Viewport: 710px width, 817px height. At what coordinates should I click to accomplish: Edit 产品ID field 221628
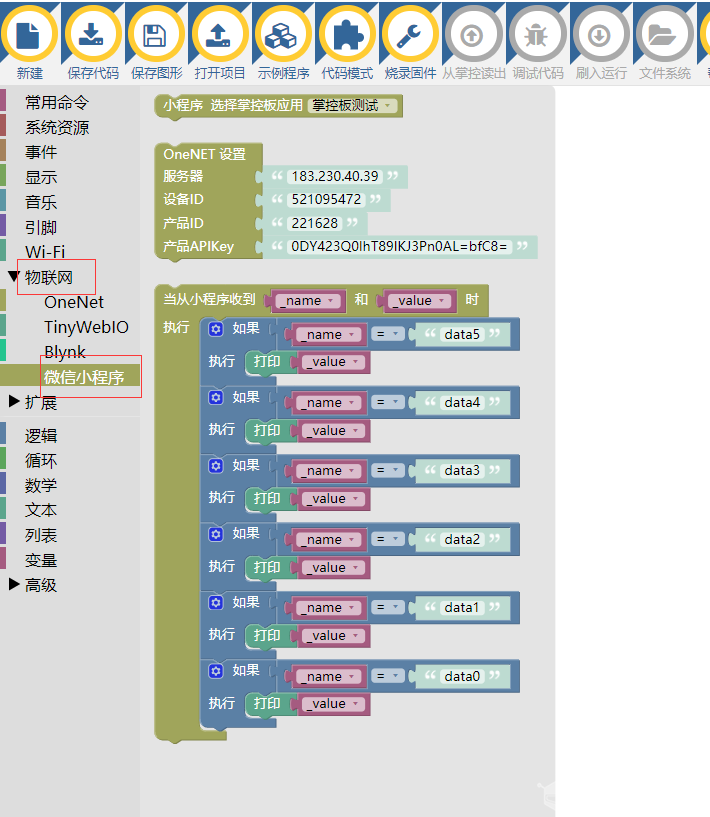[315, 224]
